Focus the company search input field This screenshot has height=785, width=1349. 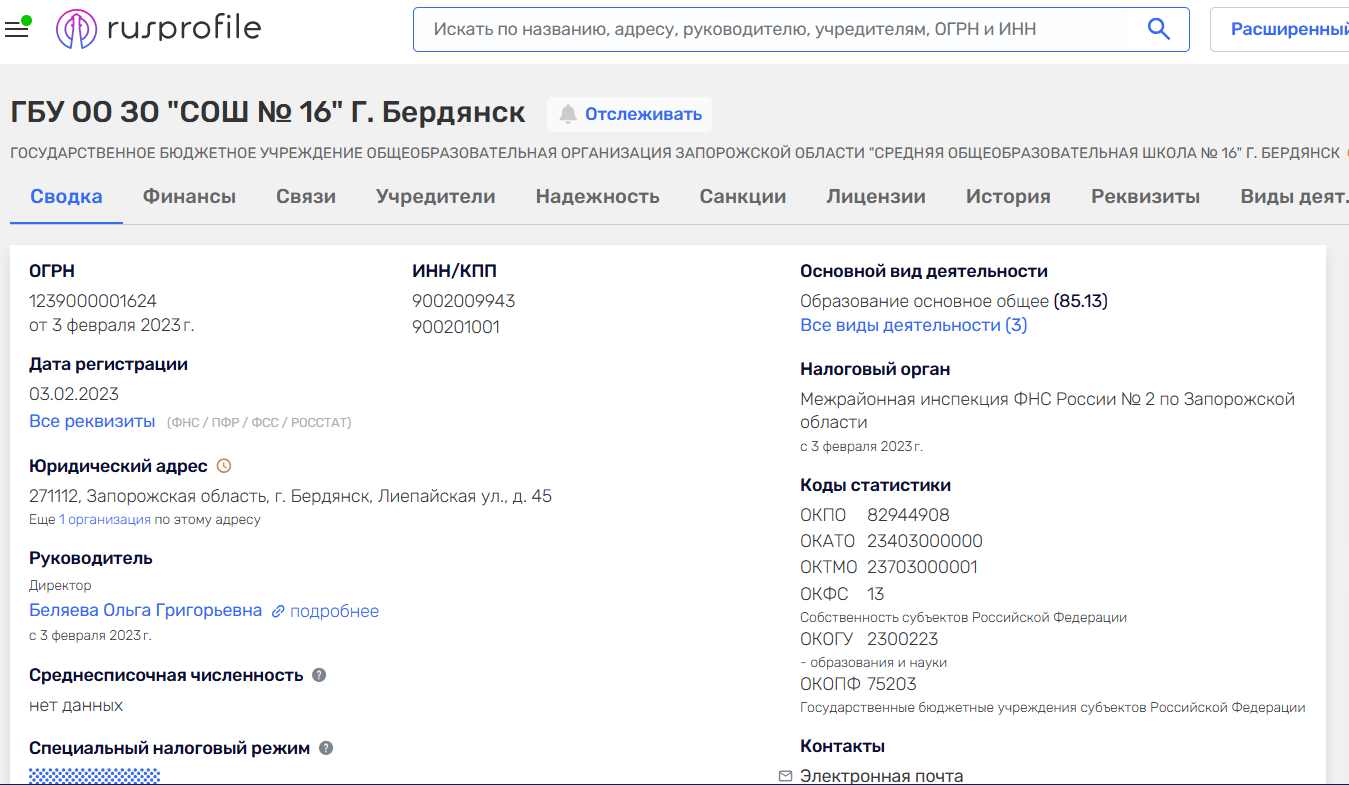point(780,30)
